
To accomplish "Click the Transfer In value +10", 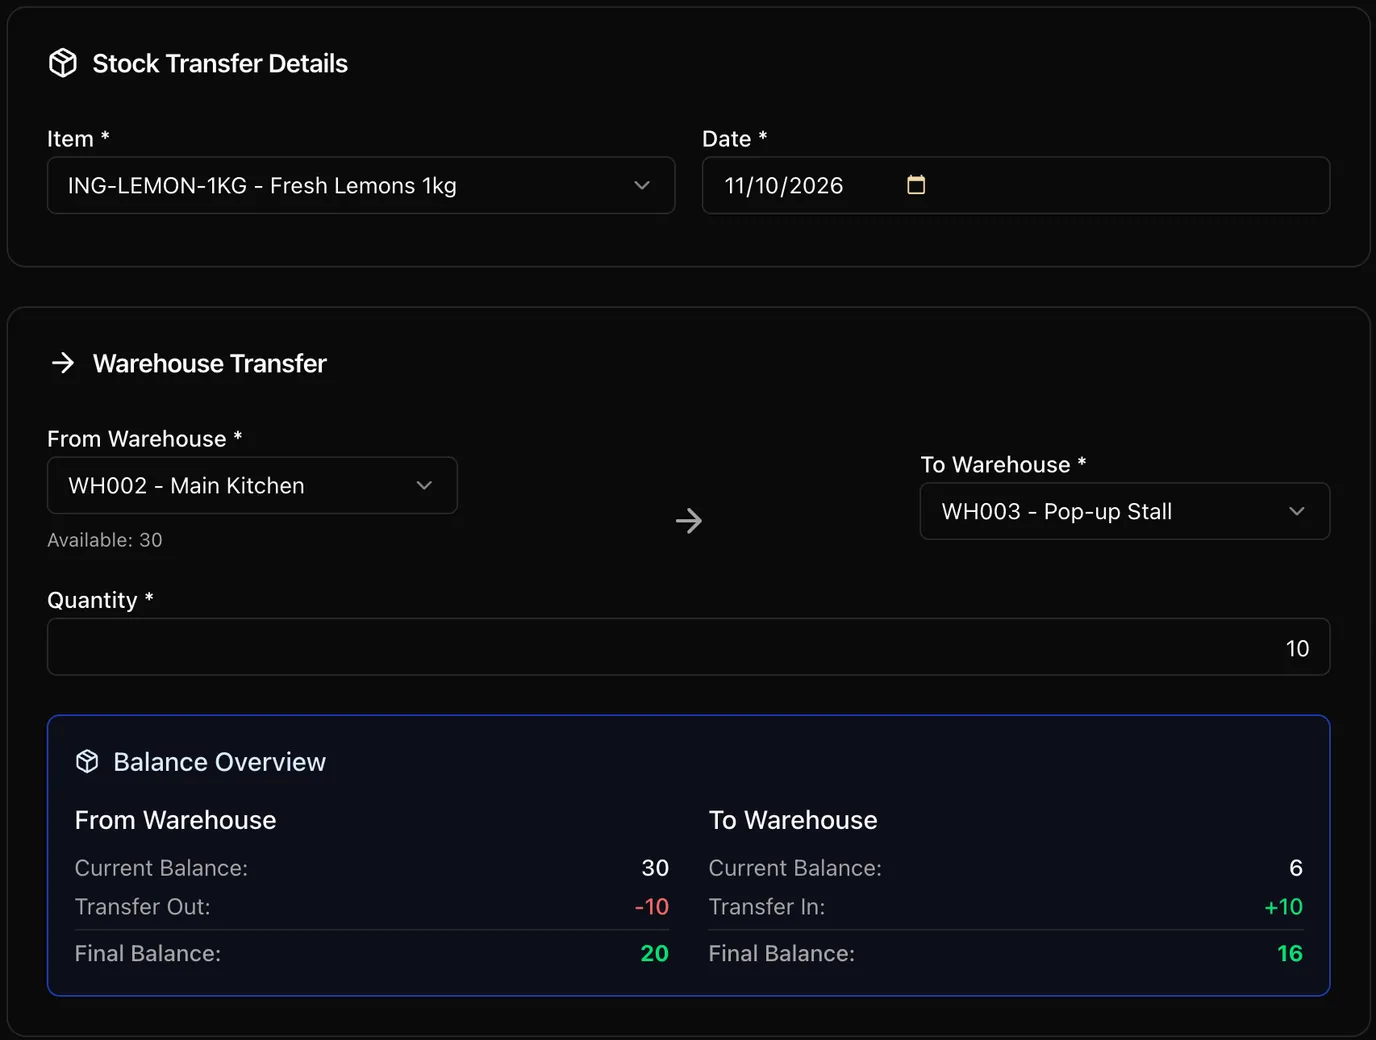I will 1284,907.
